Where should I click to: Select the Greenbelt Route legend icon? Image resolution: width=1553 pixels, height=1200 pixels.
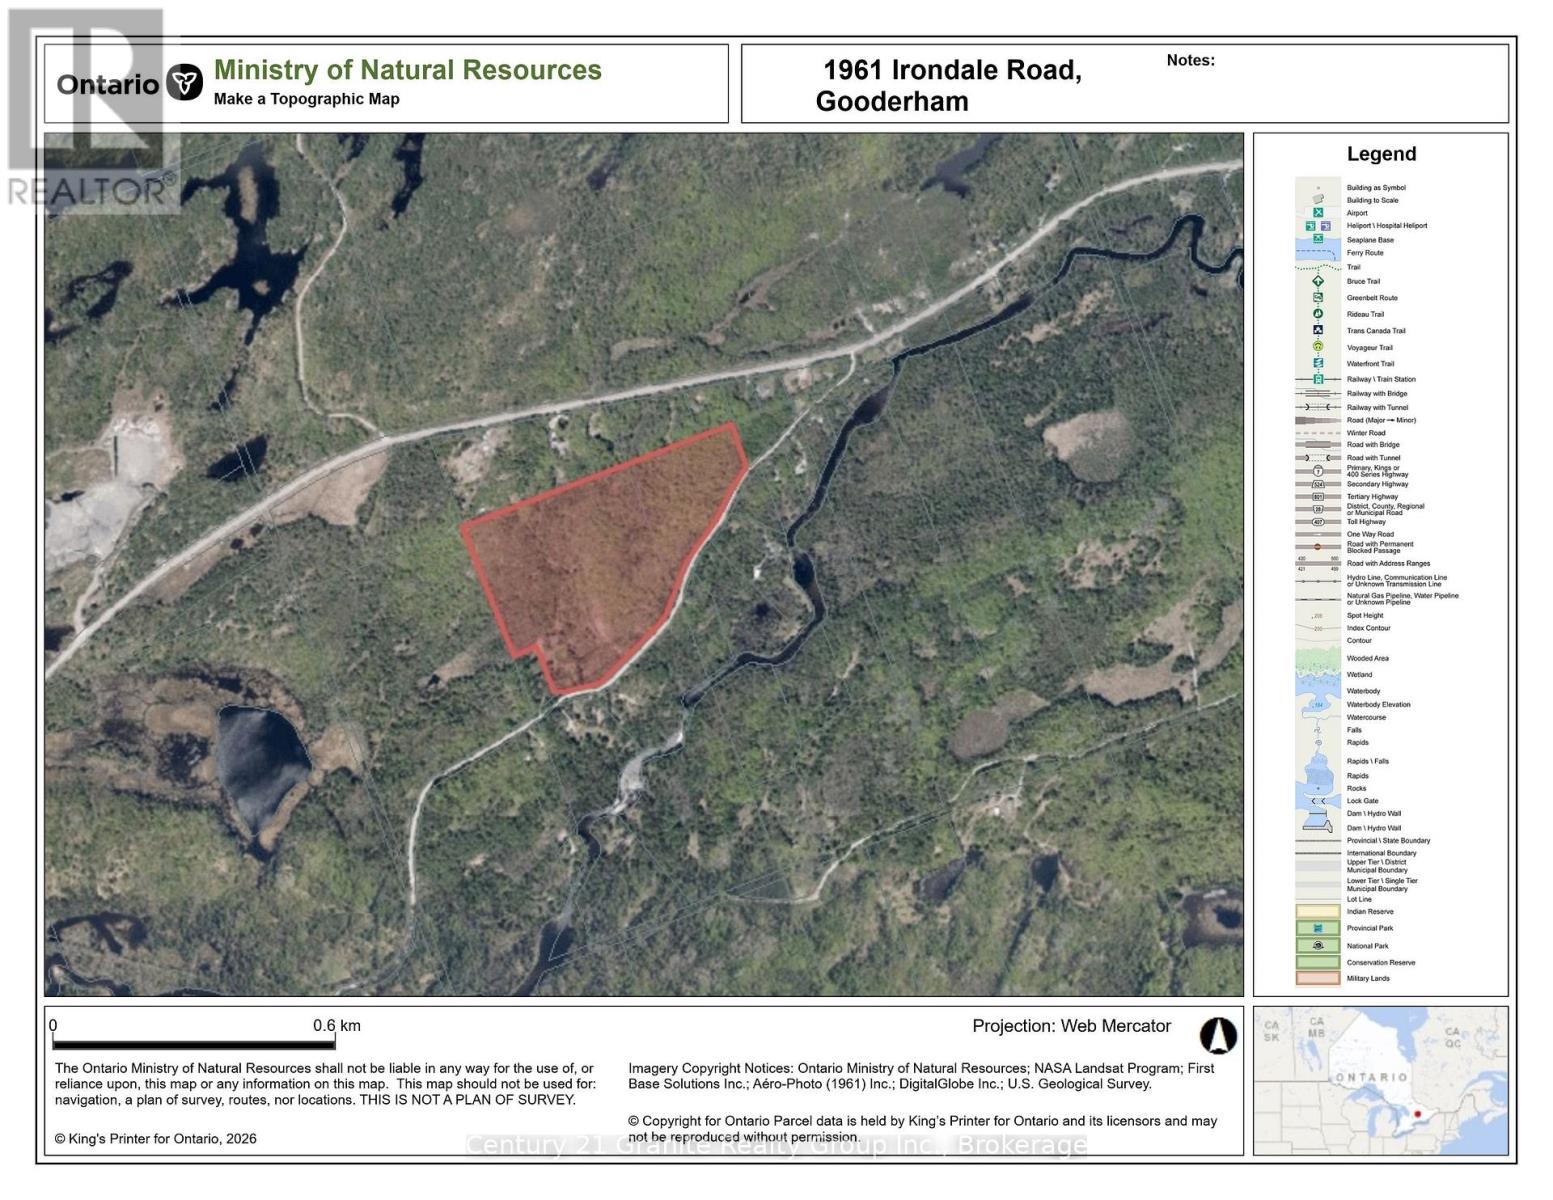point(1318,297)
